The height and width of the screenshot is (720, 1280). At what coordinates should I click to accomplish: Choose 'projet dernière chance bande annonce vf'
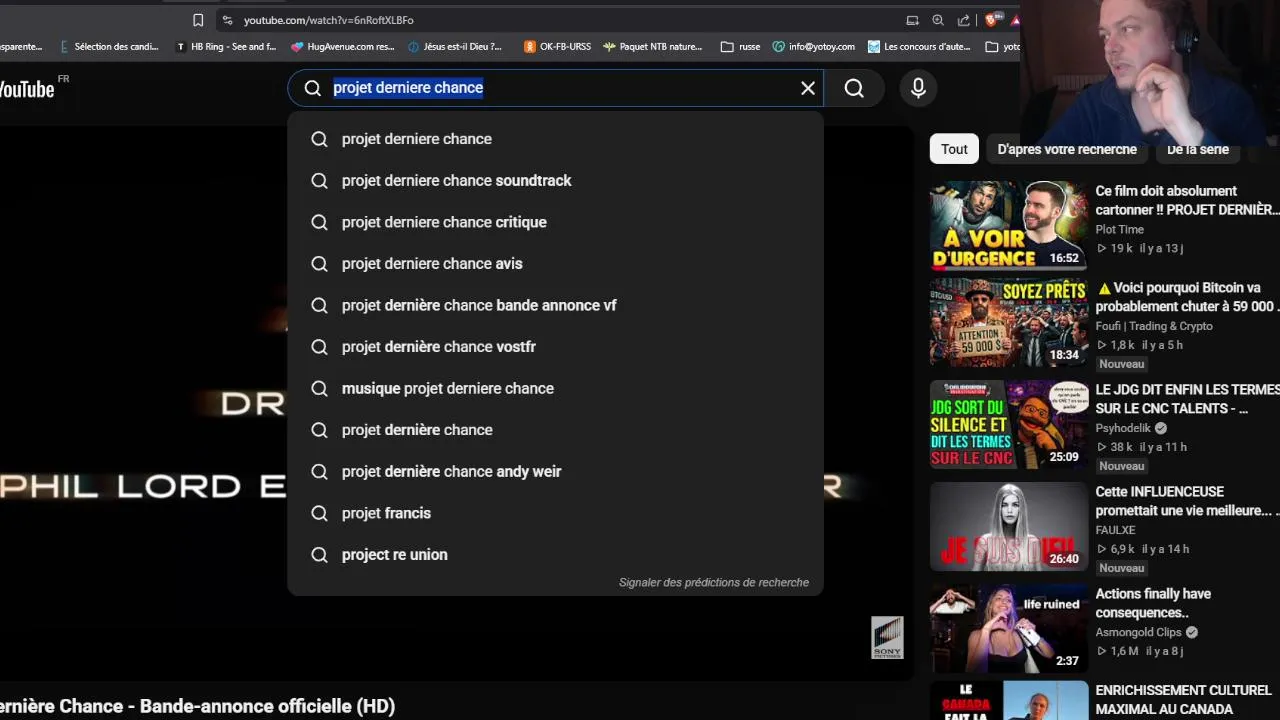[x=555, y=305]
